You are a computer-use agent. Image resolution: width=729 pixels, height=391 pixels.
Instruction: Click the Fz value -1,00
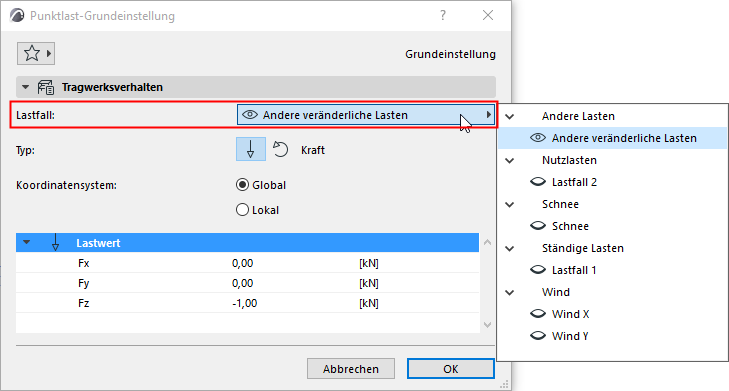click(x=245, y=303)
